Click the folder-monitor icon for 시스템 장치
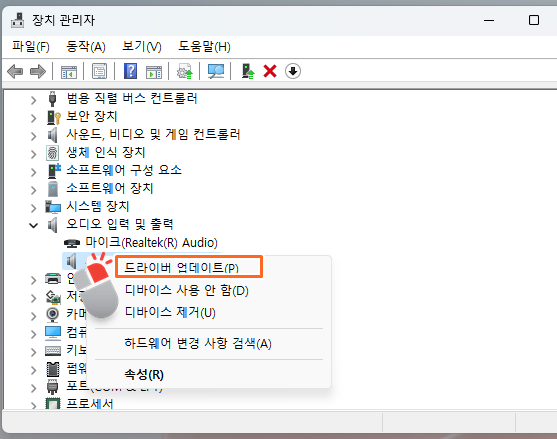Screen dimensions: 557x439 pos(53,207)
